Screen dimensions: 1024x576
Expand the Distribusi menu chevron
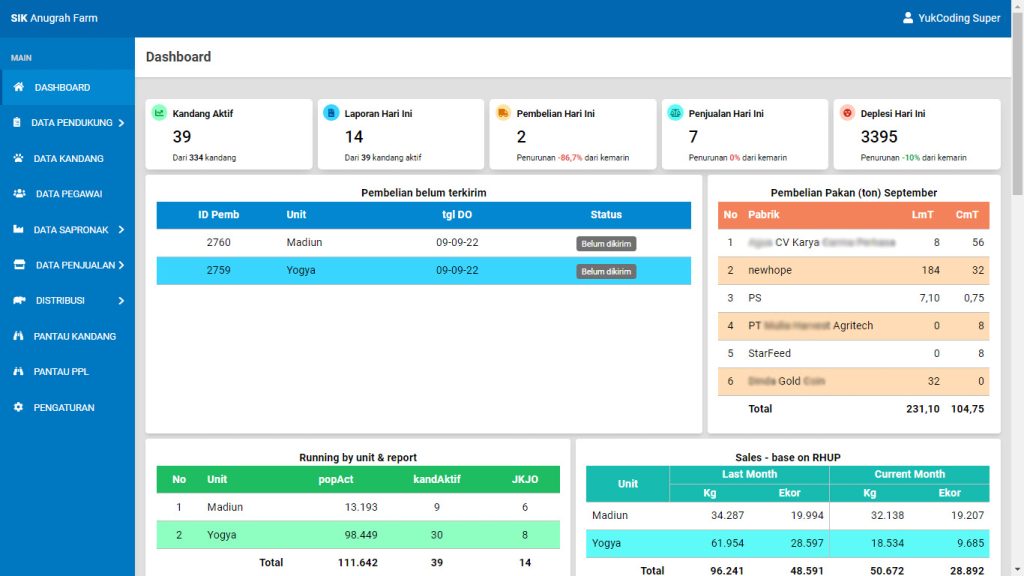(121, 301)
